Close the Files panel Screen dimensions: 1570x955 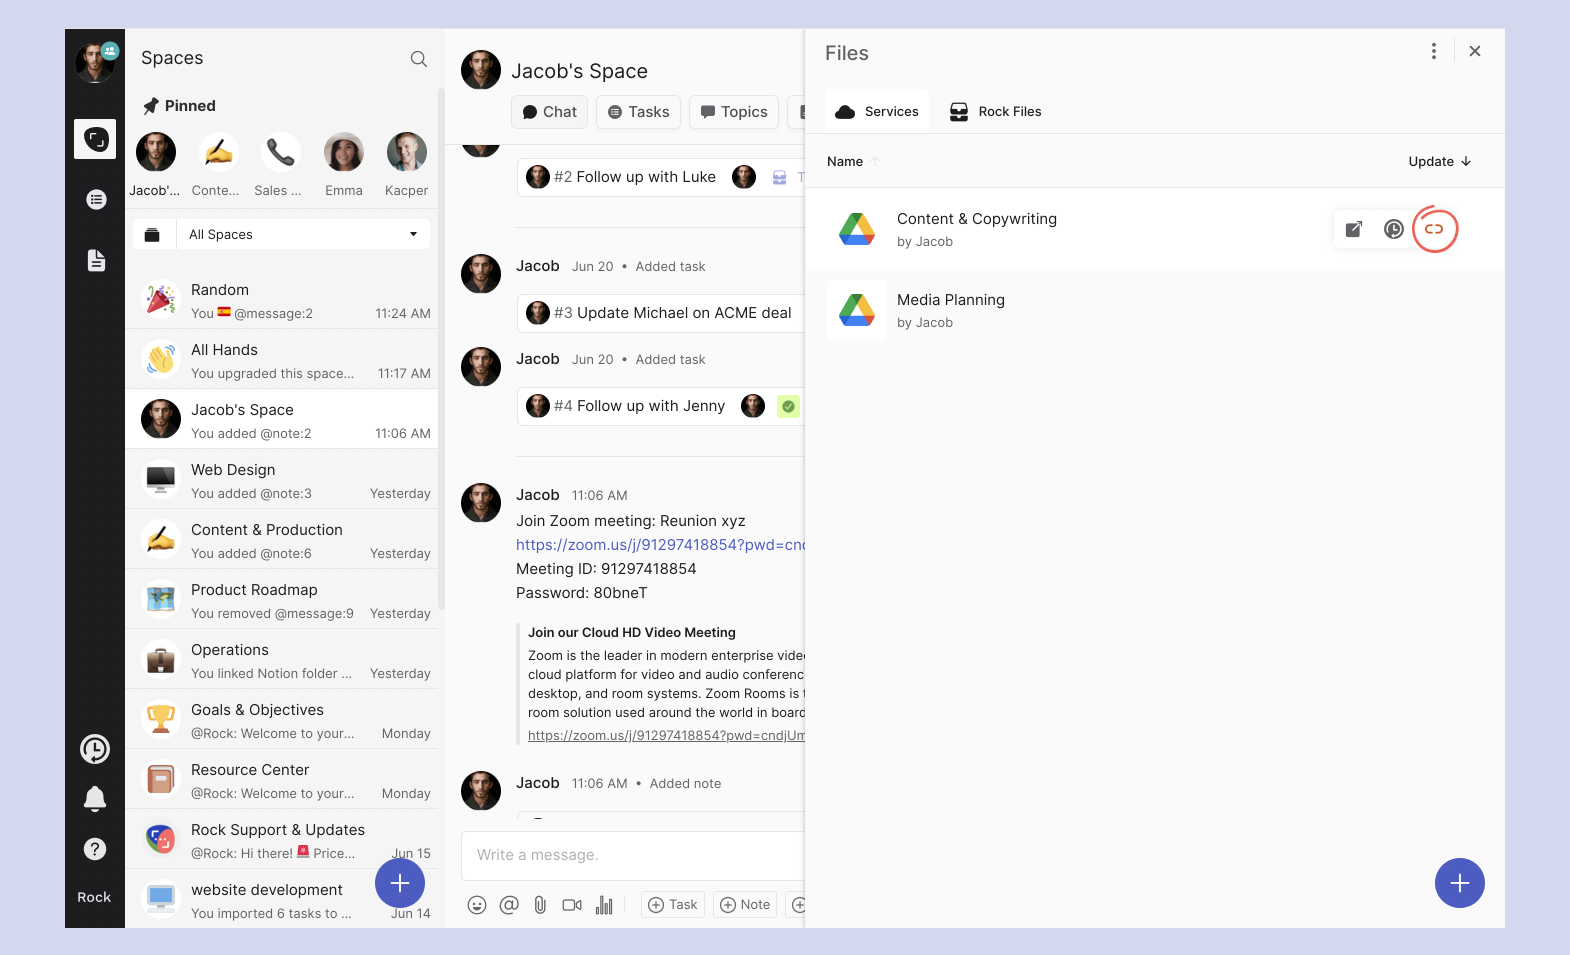[1475, 51]
